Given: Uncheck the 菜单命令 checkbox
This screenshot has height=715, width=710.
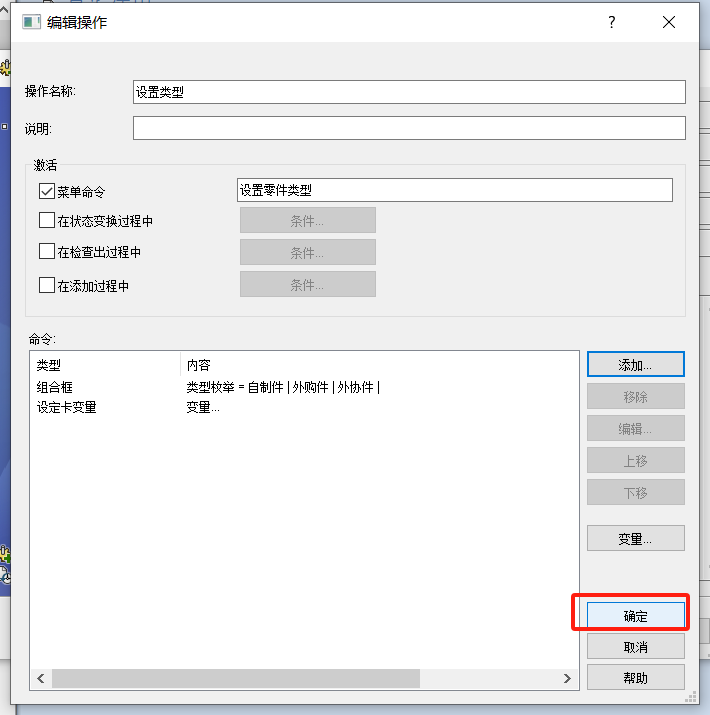Looking at the screenshot, I should tap(47, 191).
